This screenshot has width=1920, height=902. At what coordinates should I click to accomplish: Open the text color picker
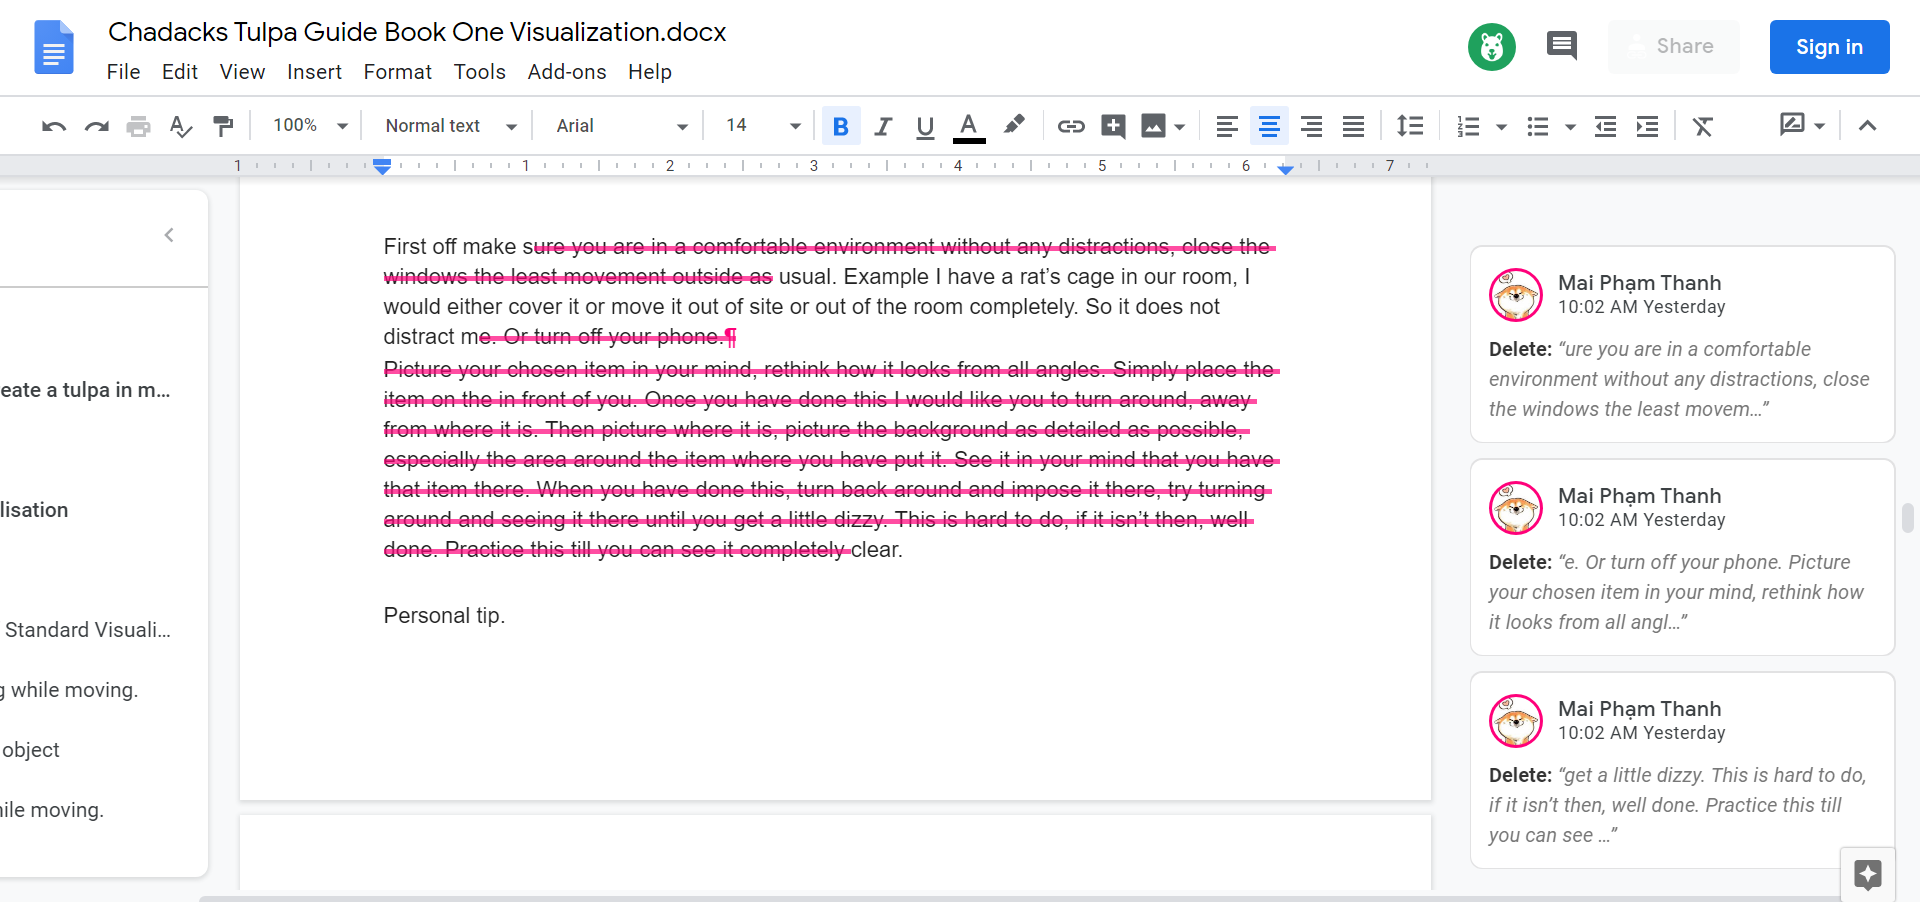point(968,126)
